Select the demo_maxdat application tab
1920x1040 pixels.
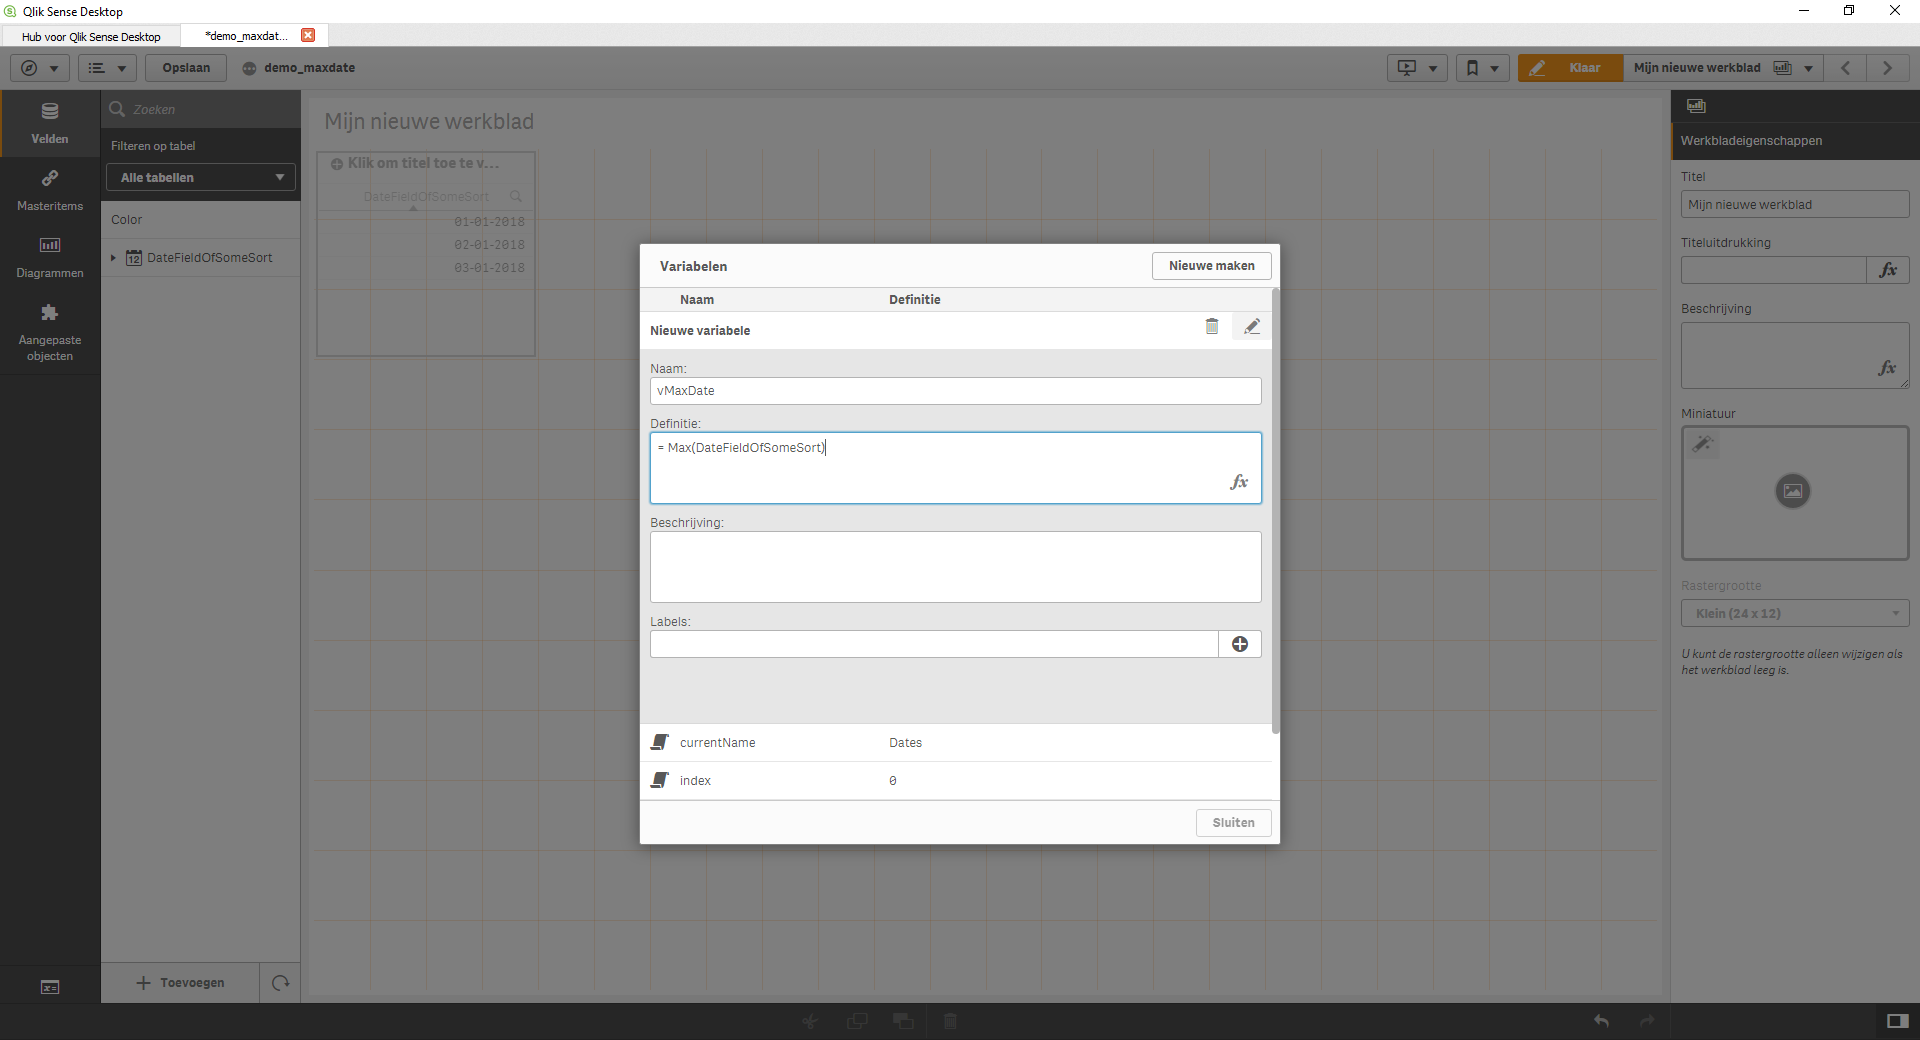click(246, 36)
